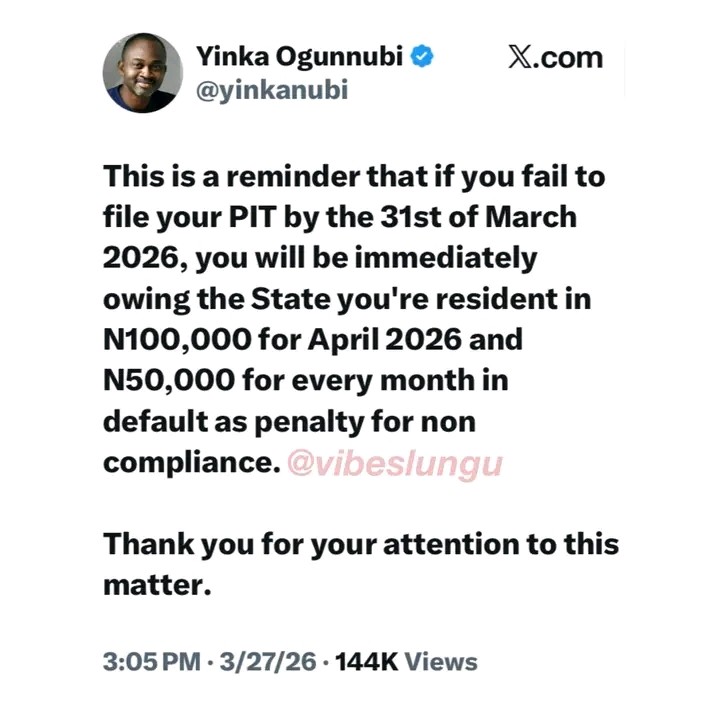Click the X logo
This screenshot has height=720, width=720.
[x=520, y=58]
